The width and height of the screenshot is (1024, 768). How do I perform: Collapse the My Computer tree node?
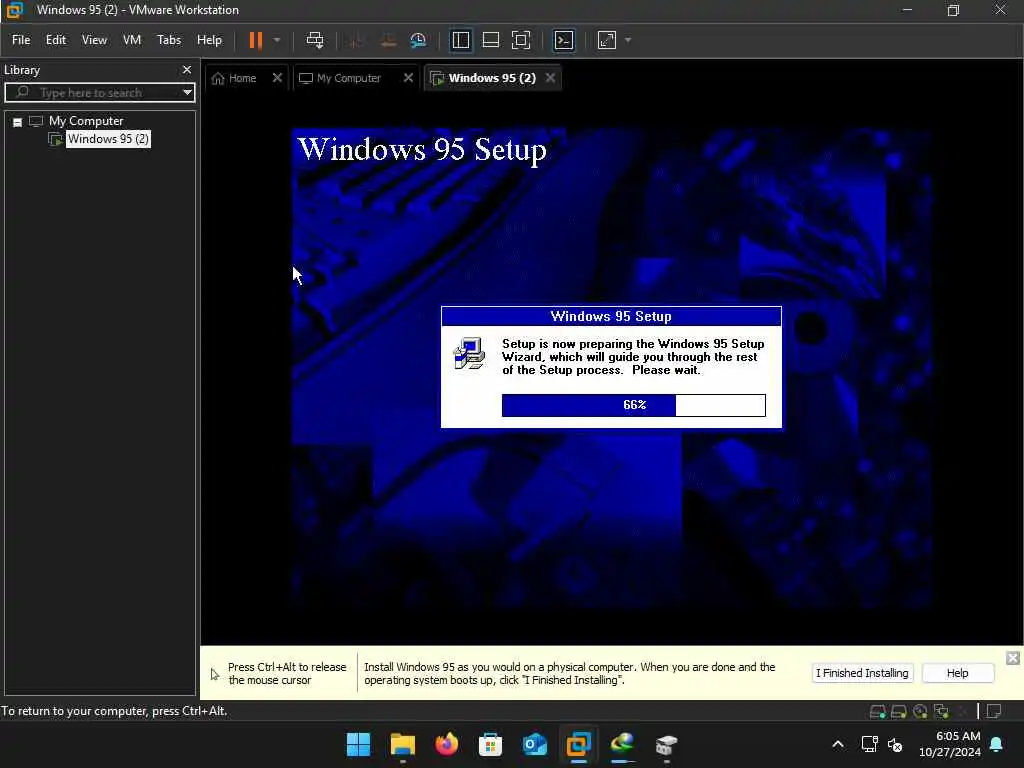(x=18, y=121)
